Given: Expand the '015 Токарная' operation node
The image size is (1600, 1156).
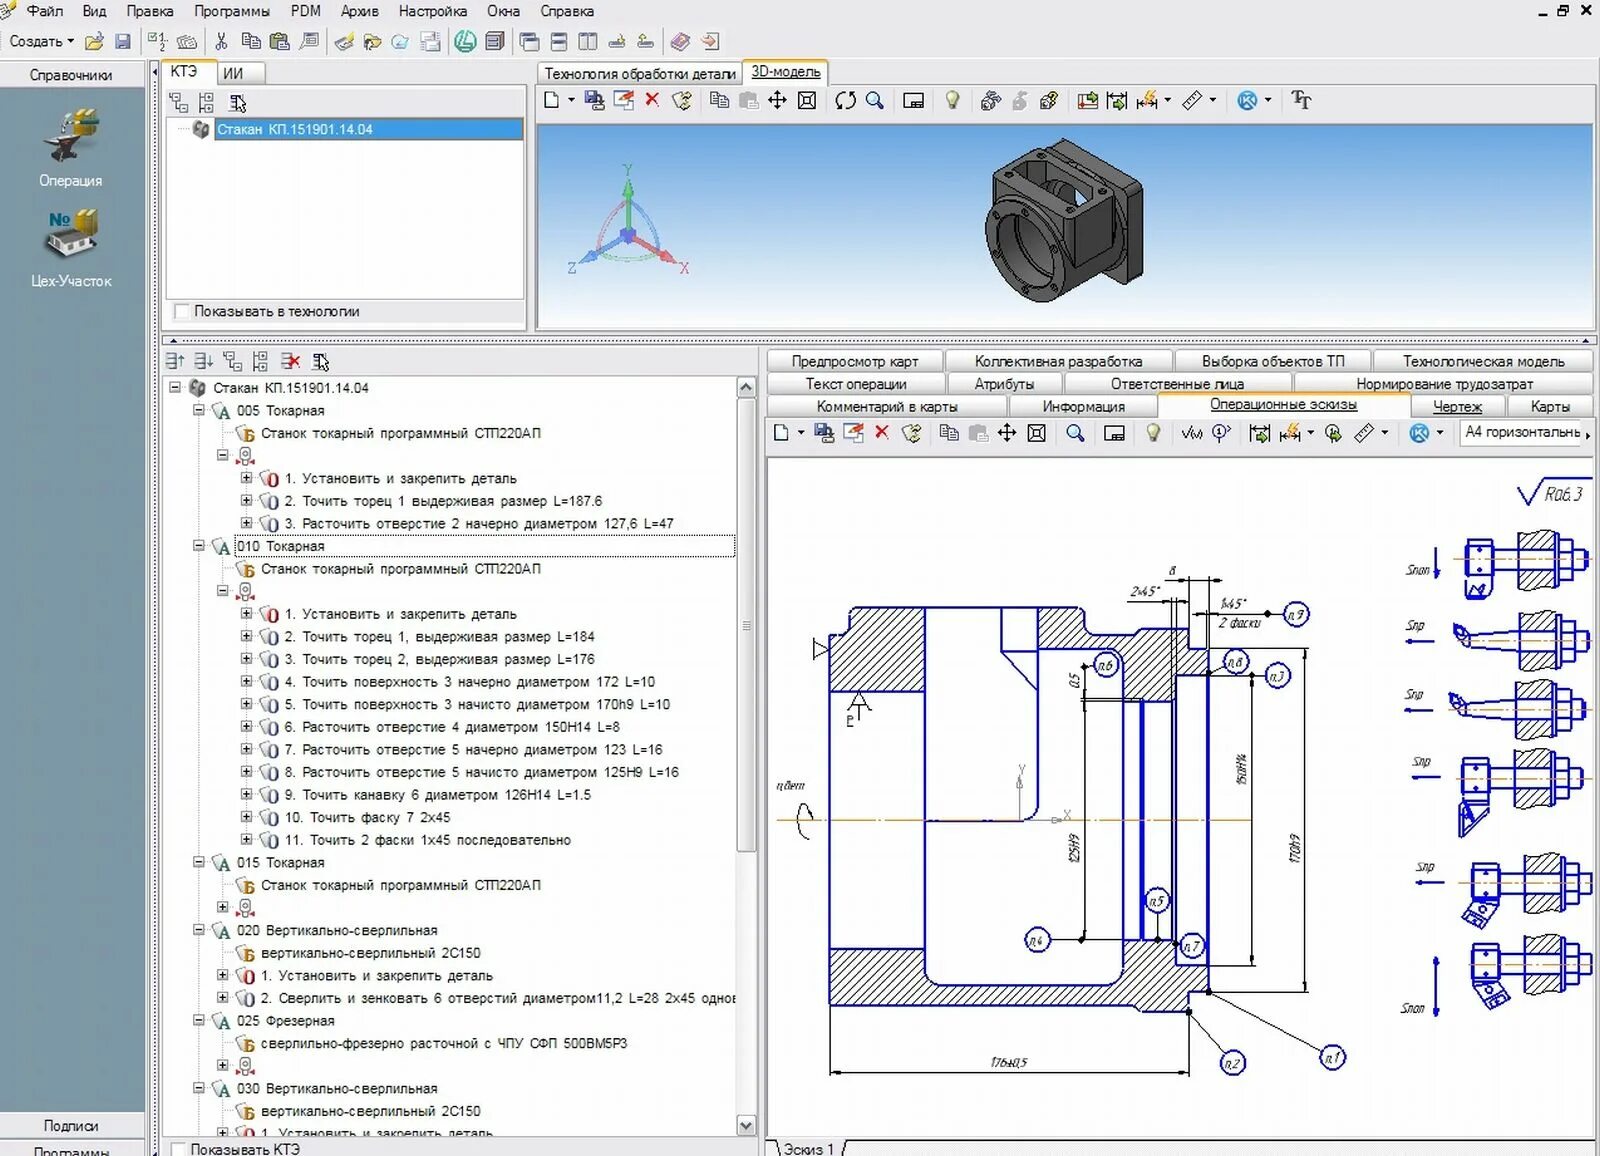Looking at the screenshot, I should coord(199,862).
